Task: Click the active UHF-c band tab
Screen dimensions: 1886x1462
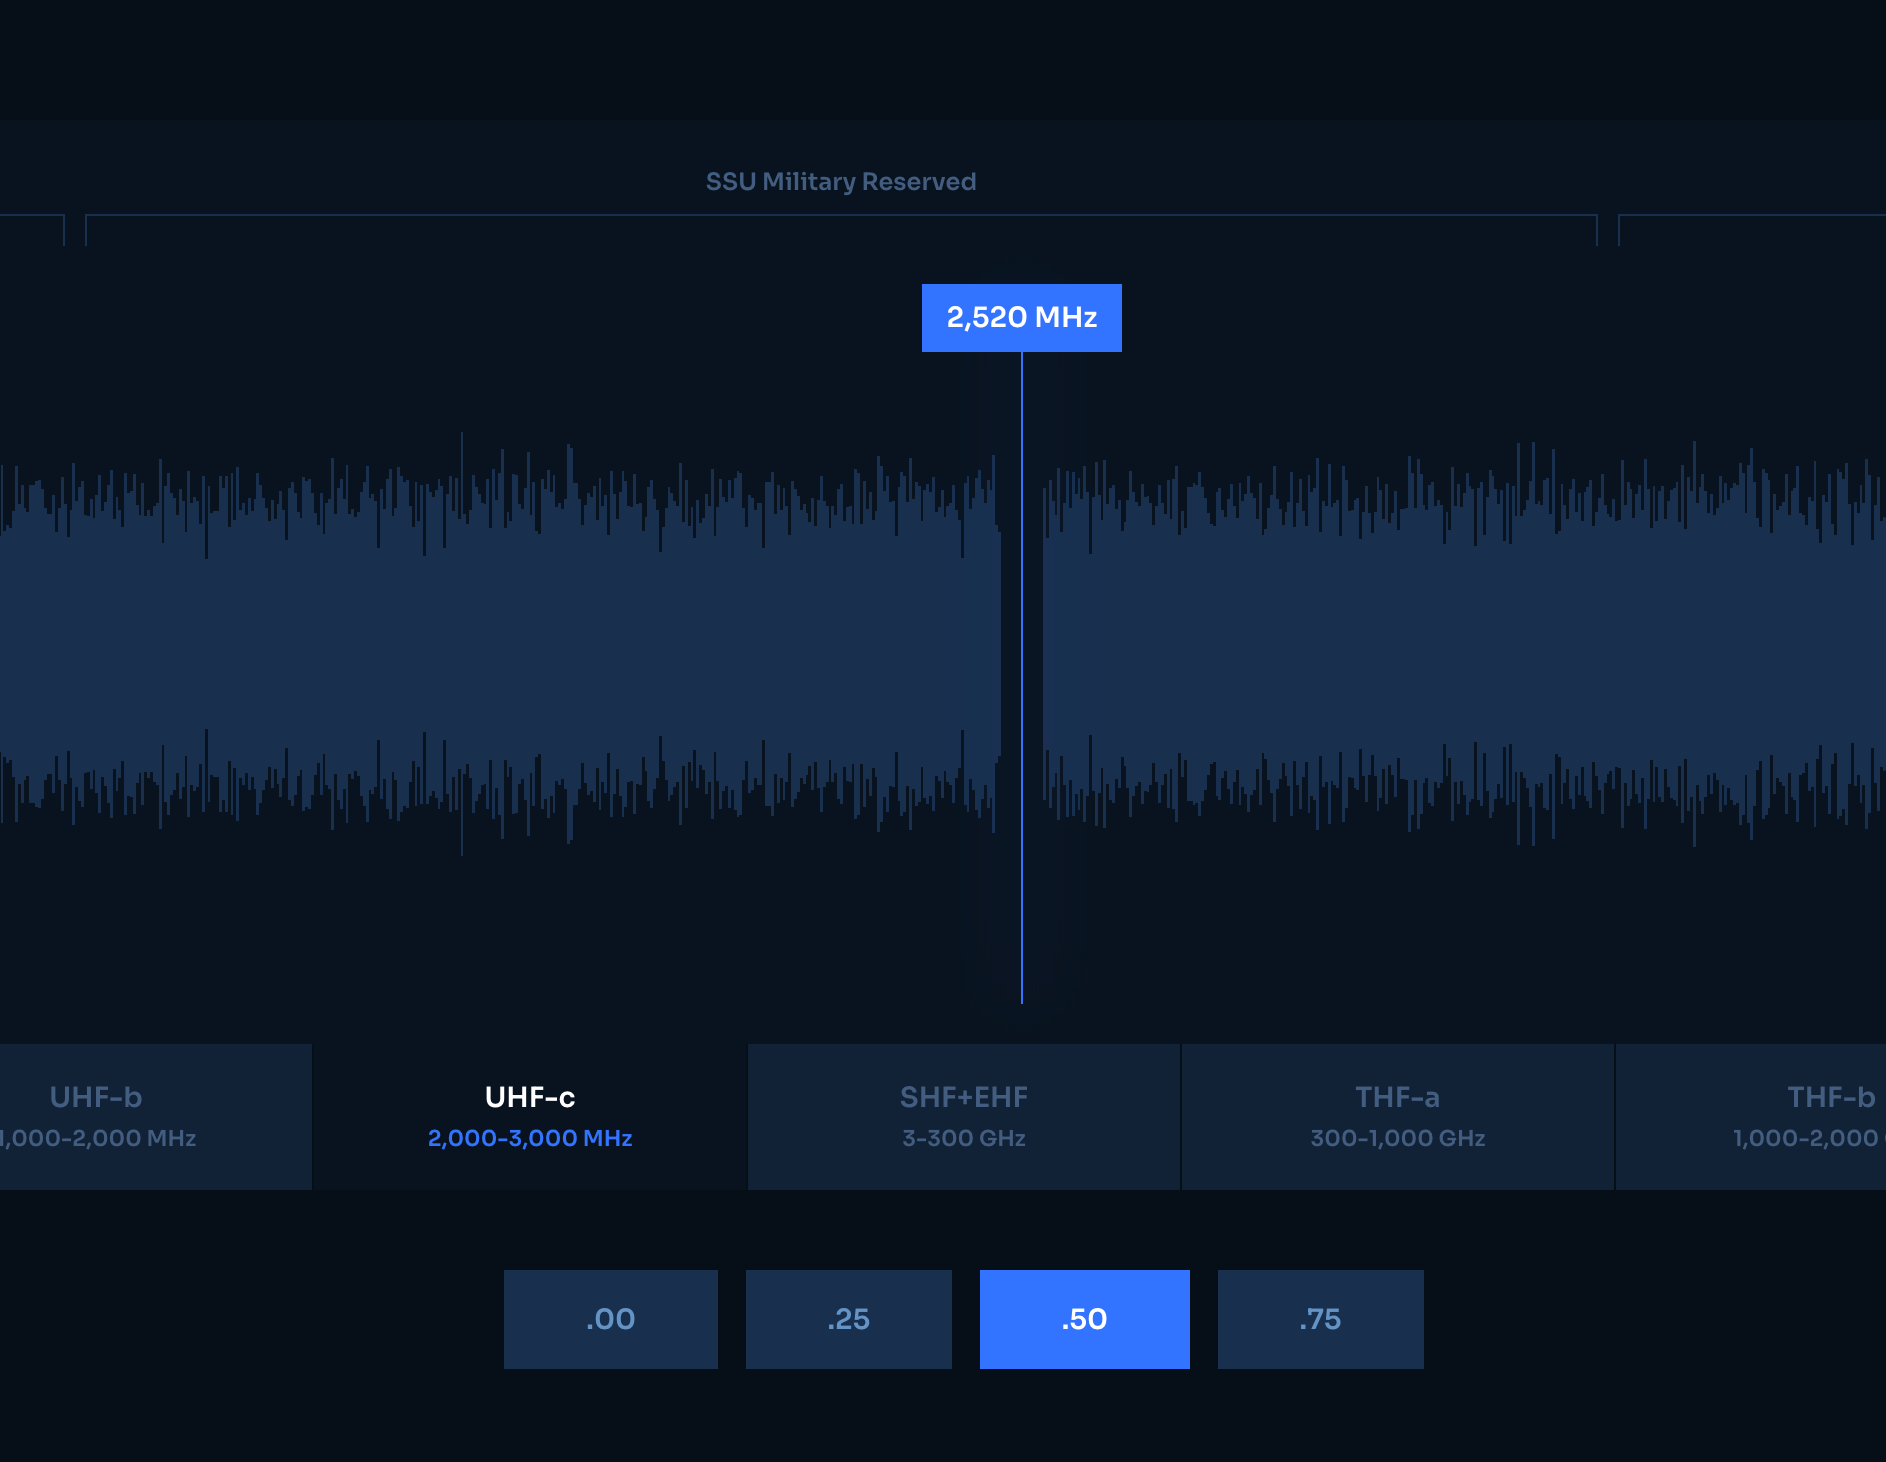Action: (528, 1115)
